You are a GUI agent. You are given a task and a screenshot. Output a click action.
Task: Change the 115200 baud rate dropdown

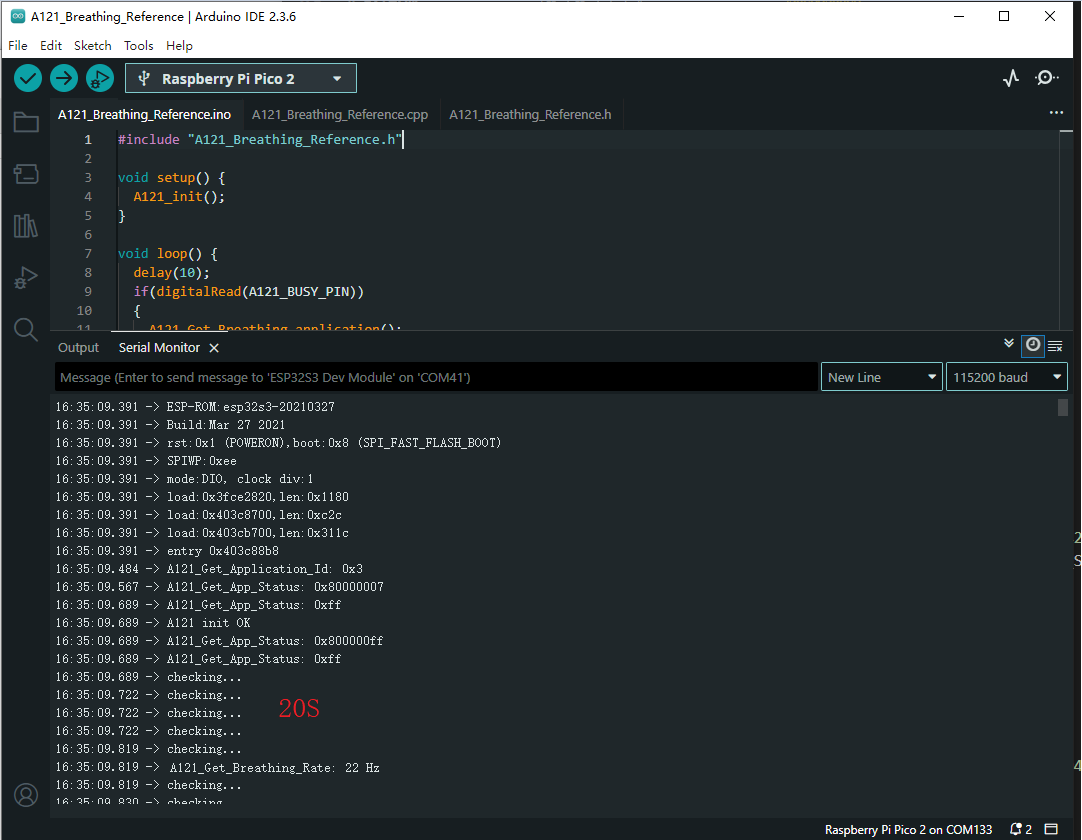(1006, 377)
